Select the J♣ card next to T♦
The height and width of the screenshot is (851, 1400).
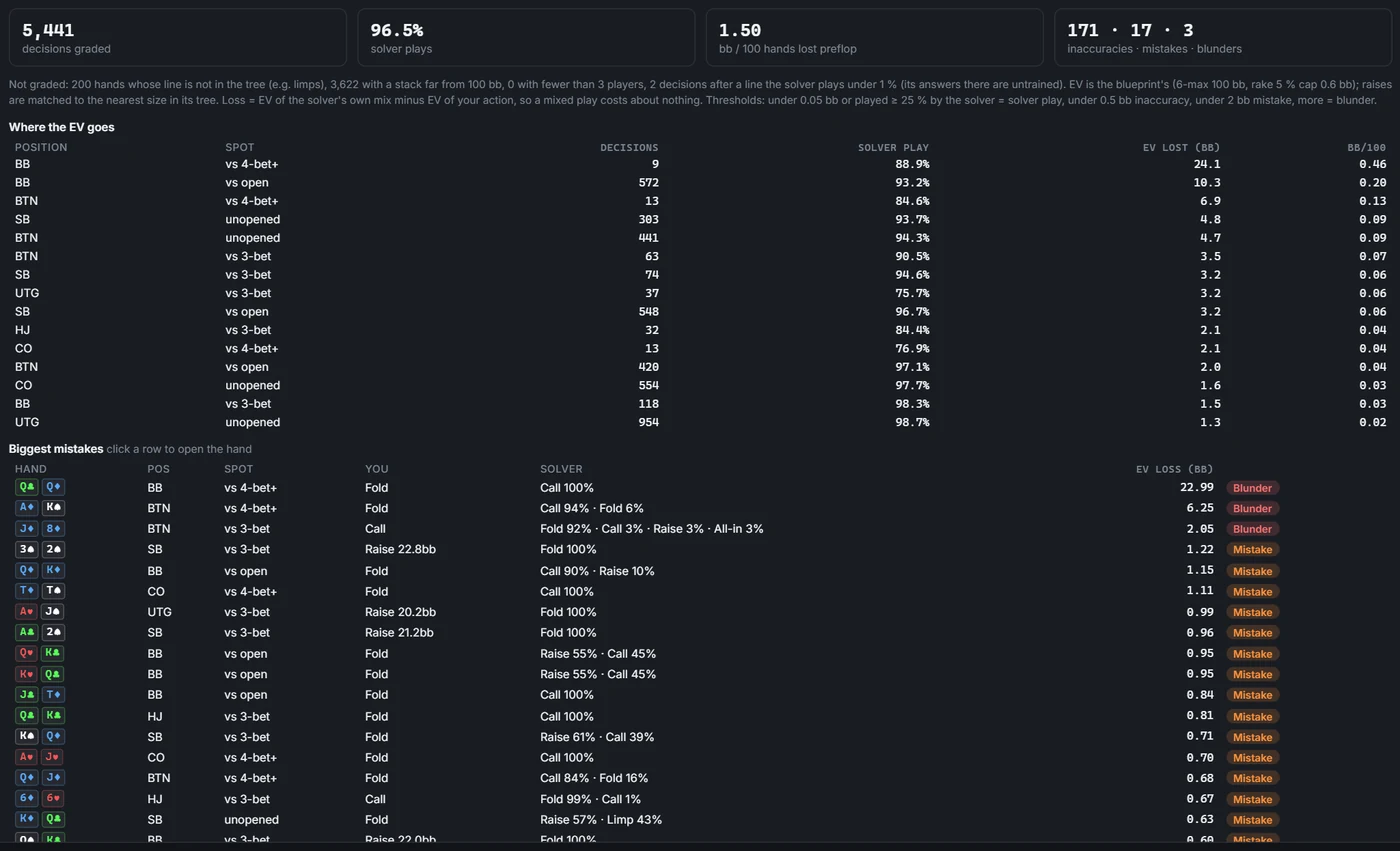(27, 695)
